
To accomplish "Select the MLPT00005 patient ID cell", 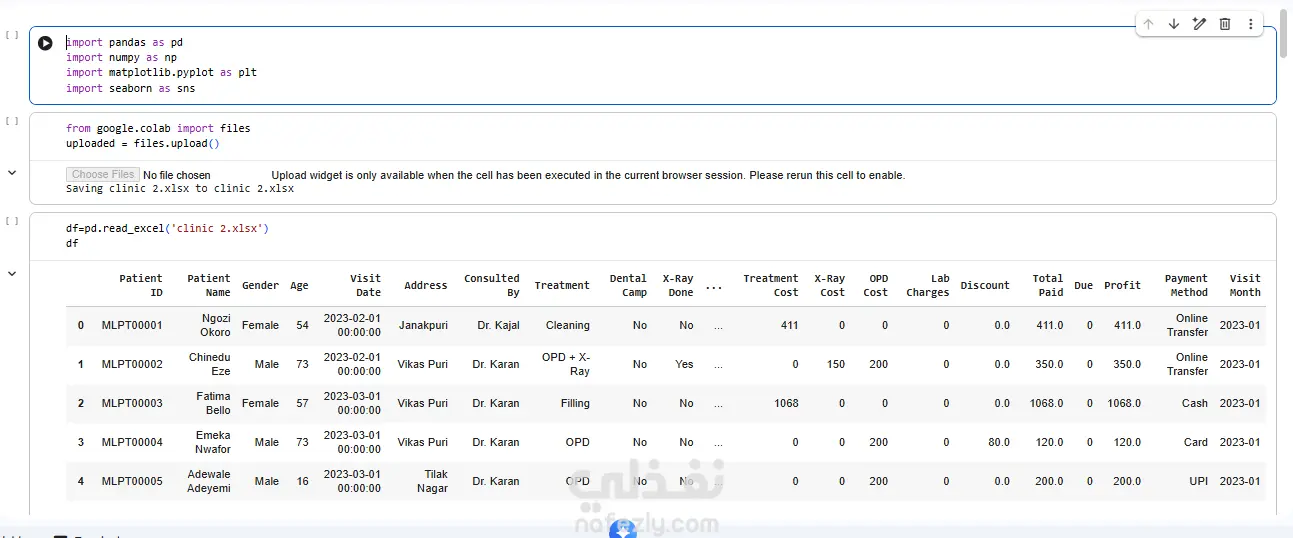I will (132, 481).
